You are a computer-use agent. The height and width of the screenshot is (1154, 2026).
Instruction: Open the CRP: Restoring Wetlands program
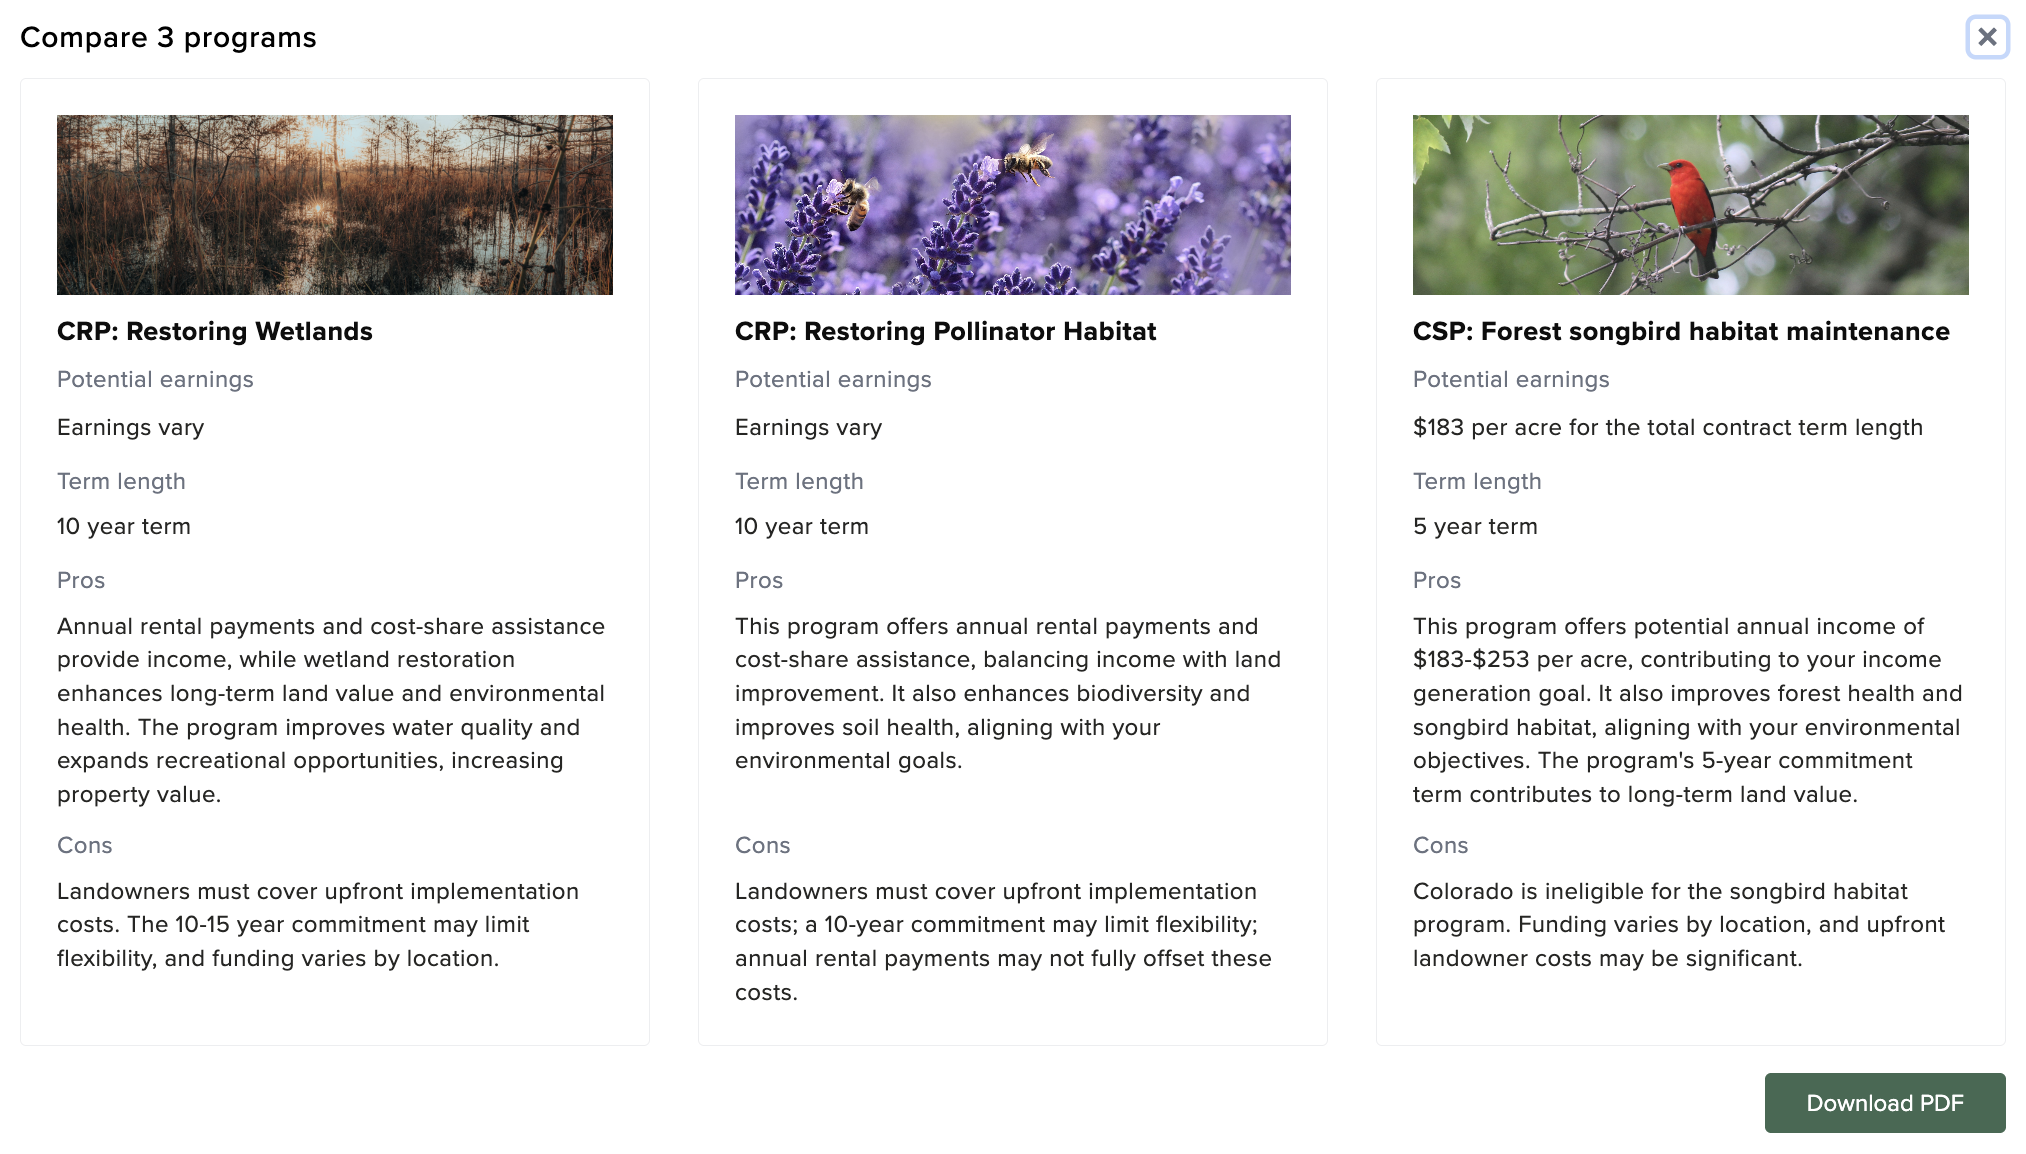tap(215, 331)
